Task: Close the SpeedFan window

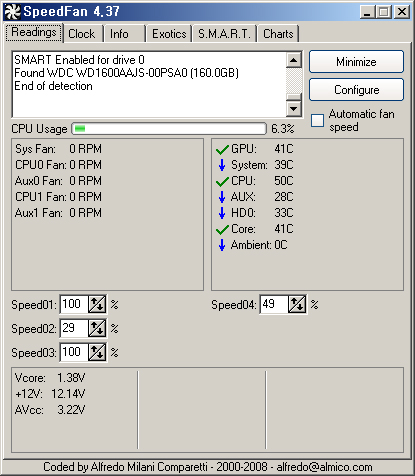Action: tap(402, 12)
